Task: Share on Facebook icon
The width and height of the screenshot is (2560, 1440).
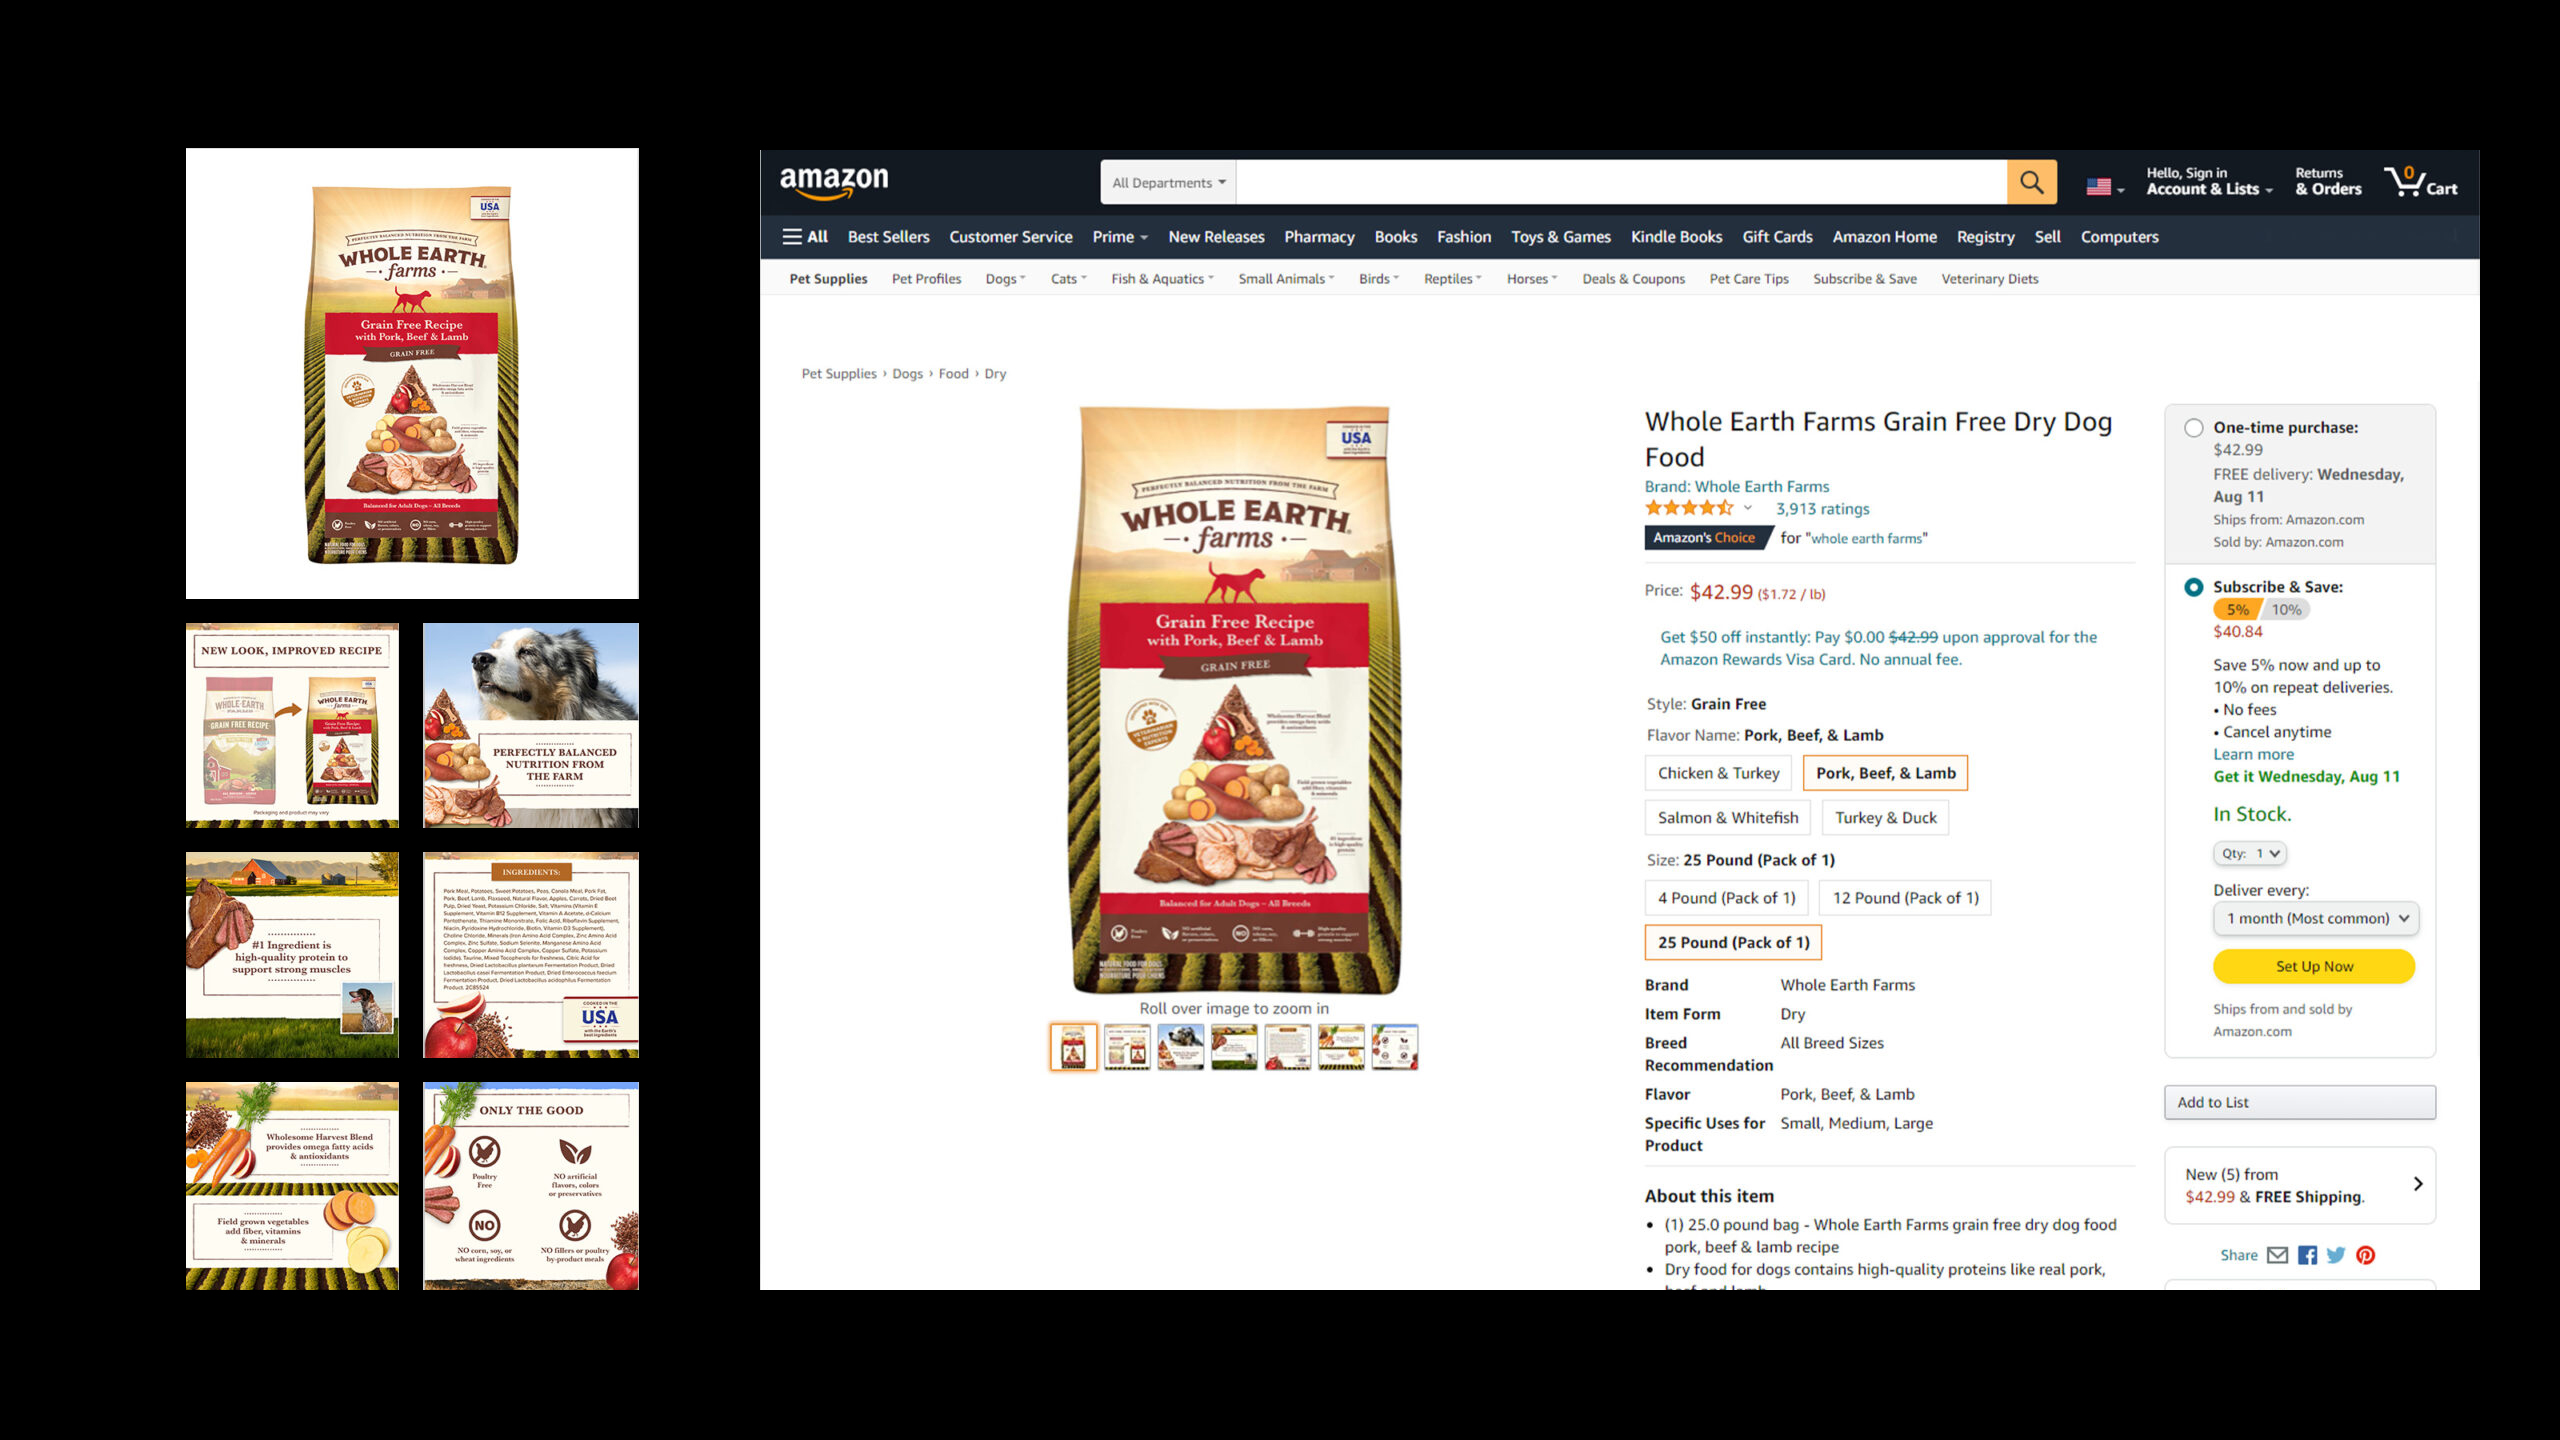Action: [2307, 1255]
